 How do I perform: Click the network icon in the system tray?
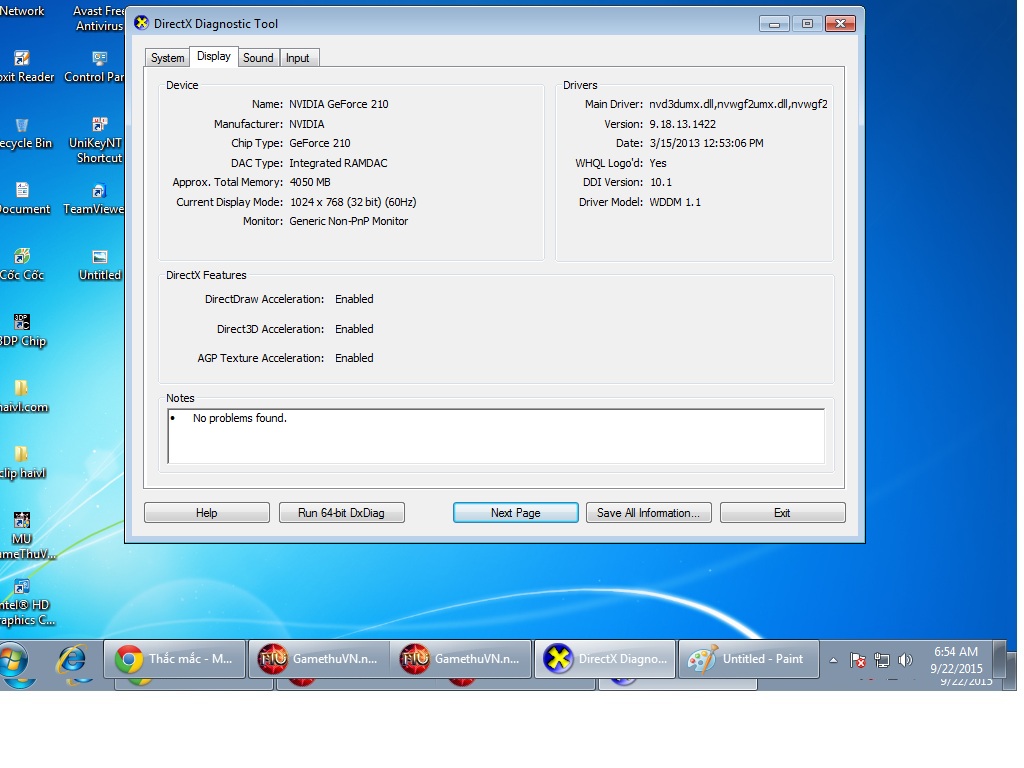tap(882, 660)
